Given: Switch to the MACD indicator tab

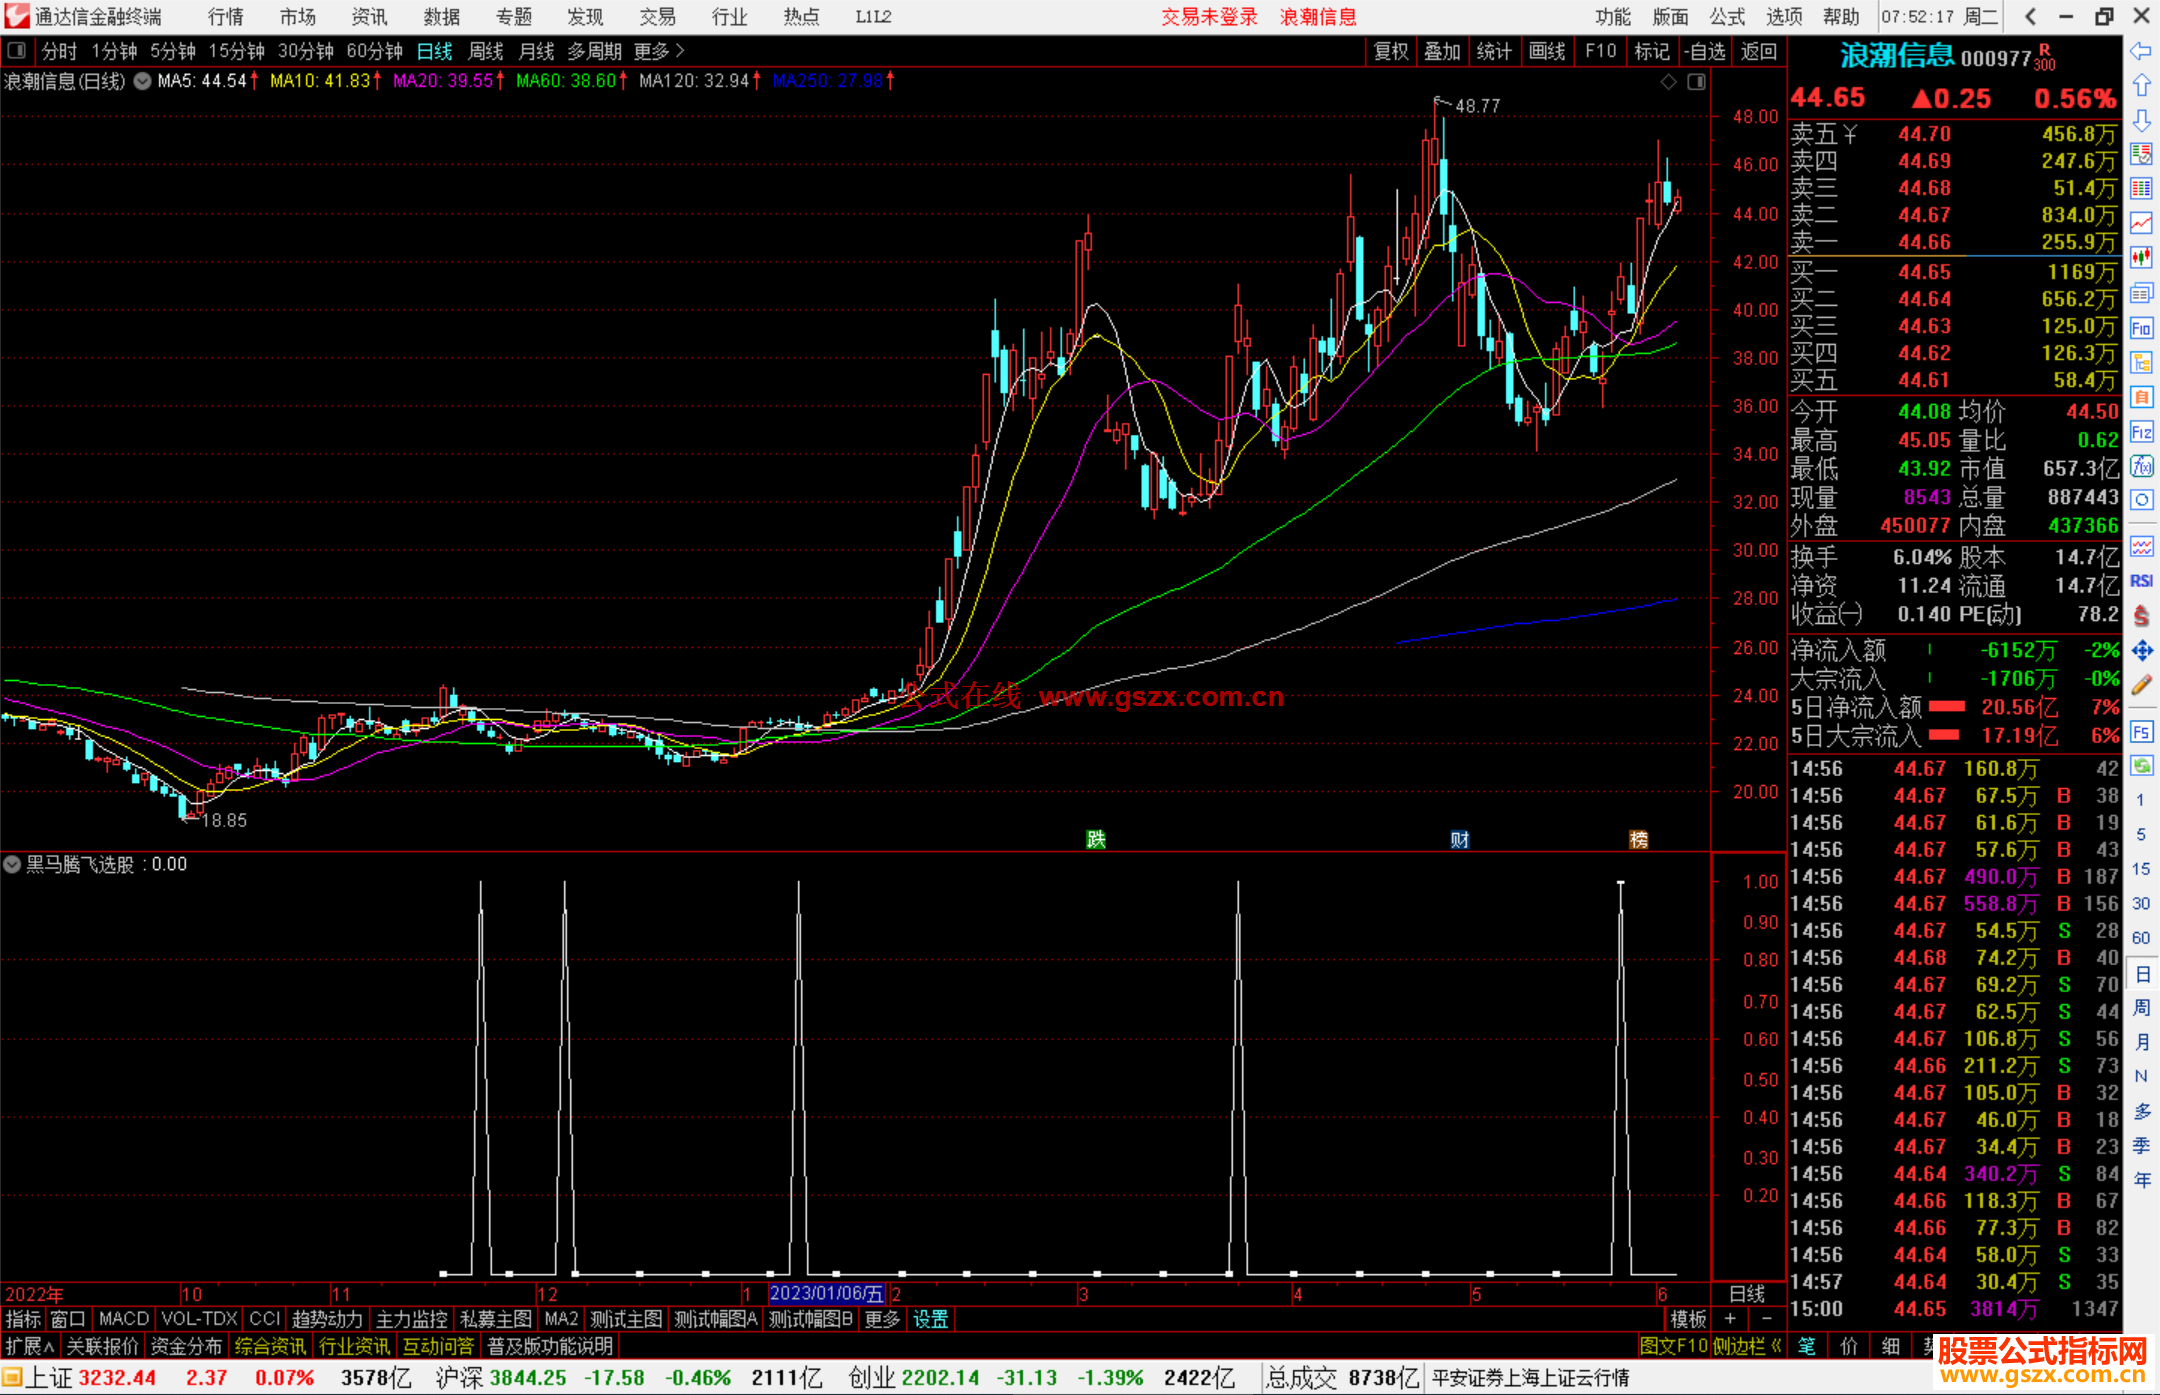Looking at the screenshot, I should [123, 1319].
